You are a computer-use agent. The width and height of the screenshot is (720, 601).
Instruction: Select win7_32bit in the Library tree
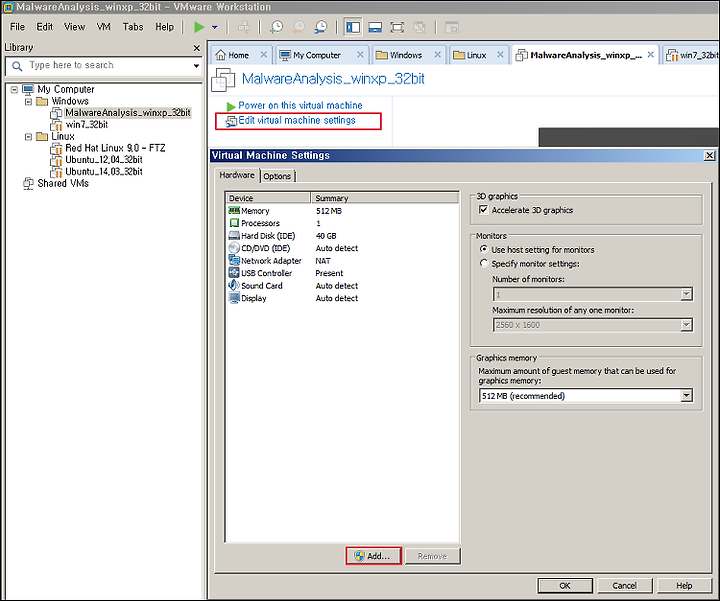pyautogui.click(x=86, y=124)
